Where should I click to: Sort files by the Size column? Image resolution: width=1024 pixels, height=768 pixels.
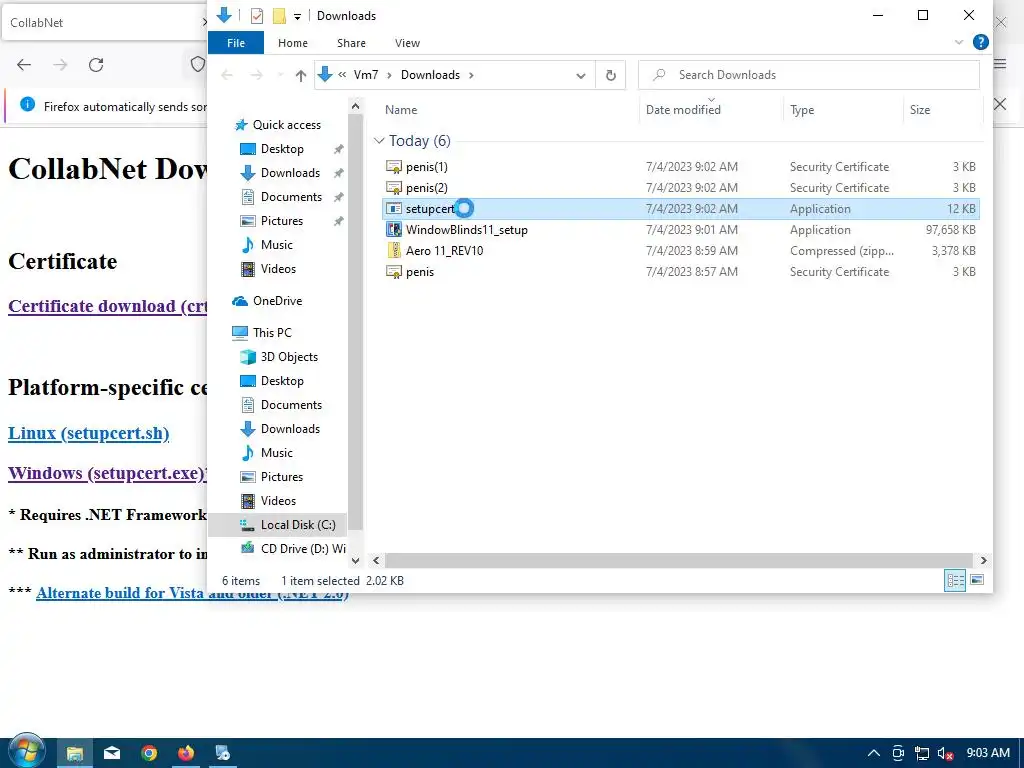tap(920, 110)
